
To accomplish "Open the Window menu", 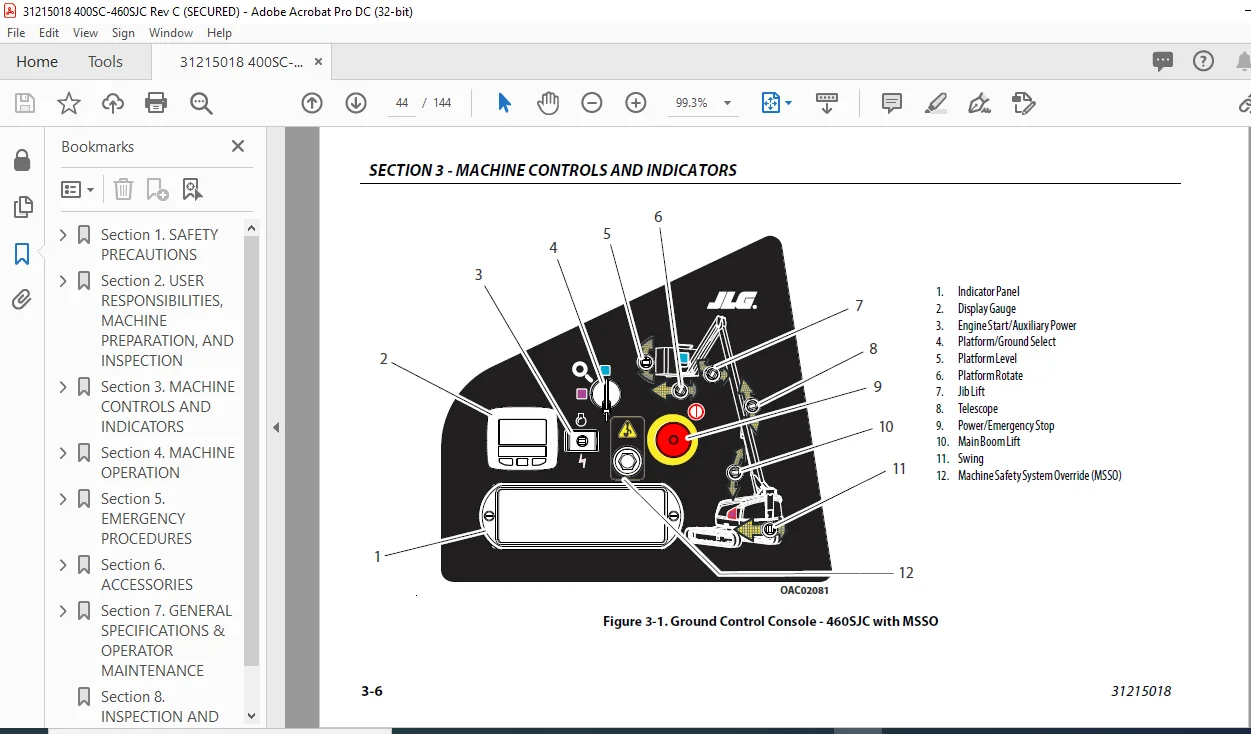I will [171, 33].
